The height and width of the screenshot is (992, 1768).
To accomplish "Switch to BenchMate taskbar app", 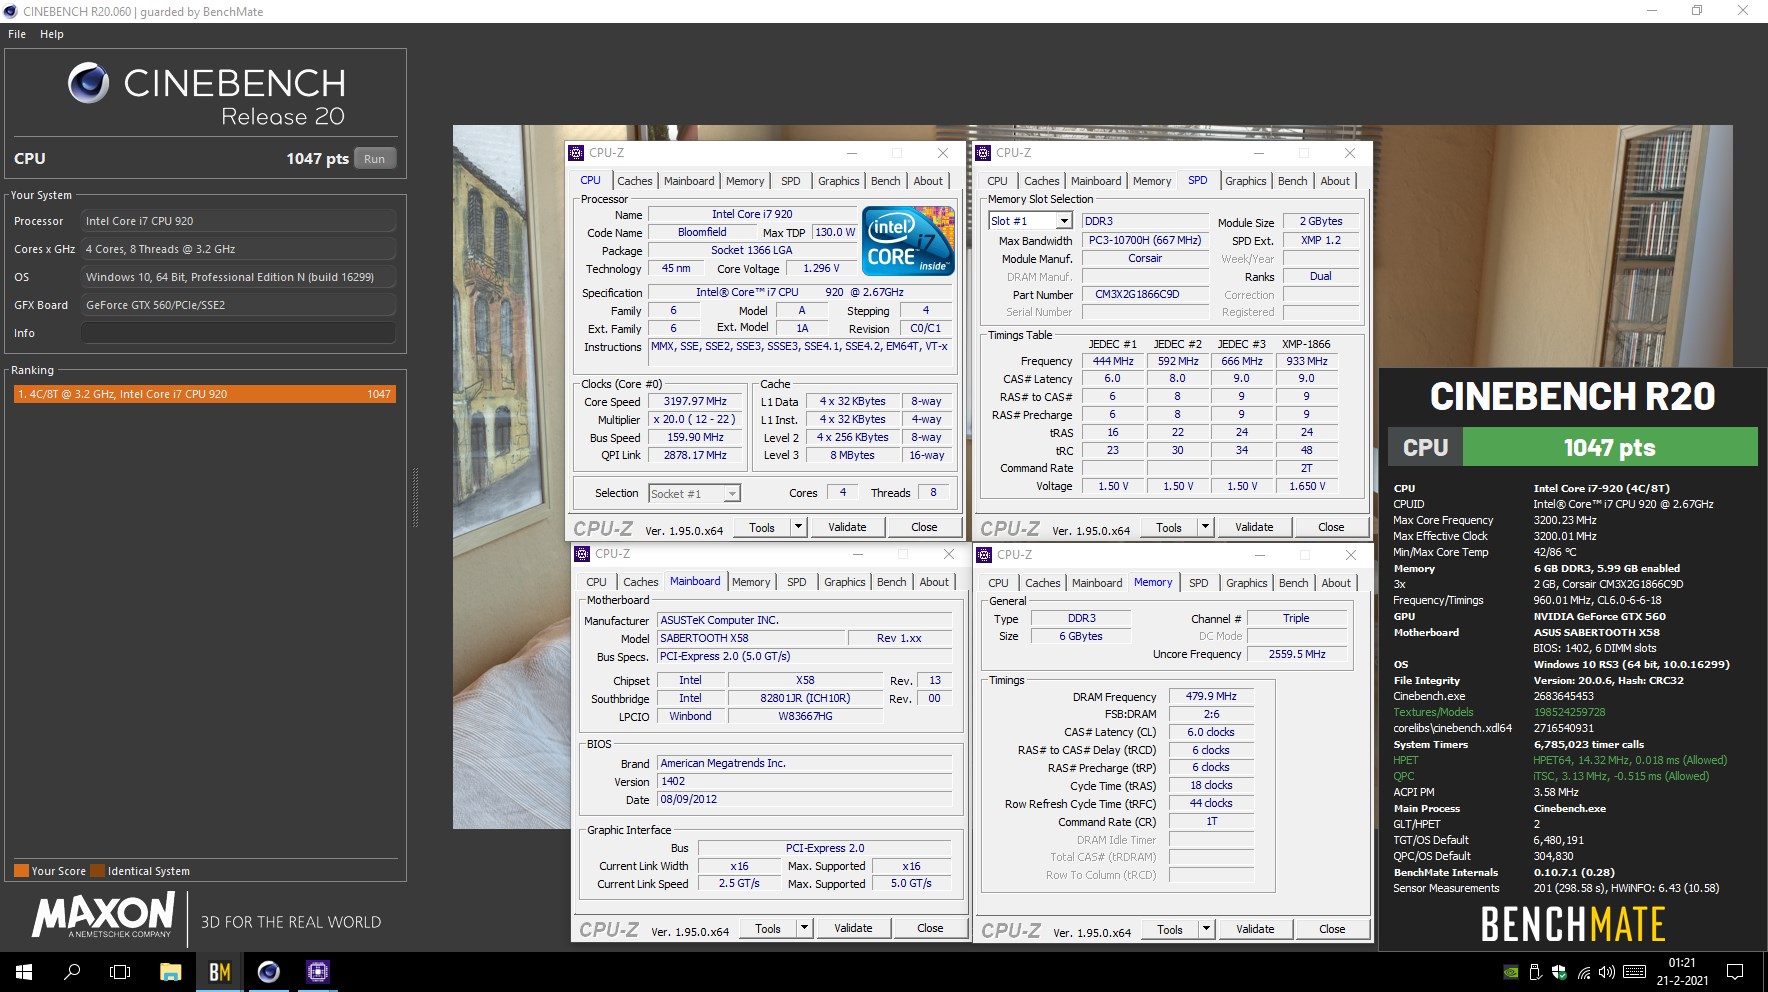I will pos(220,972).
